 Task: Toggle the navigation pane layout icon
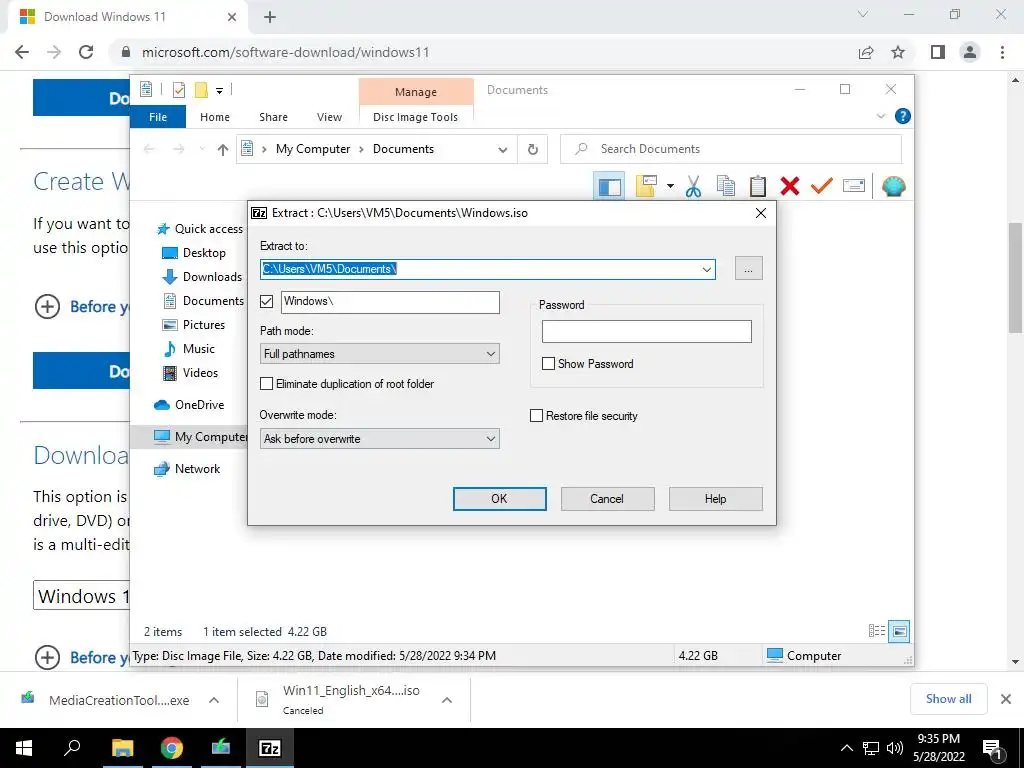point(609,187)
